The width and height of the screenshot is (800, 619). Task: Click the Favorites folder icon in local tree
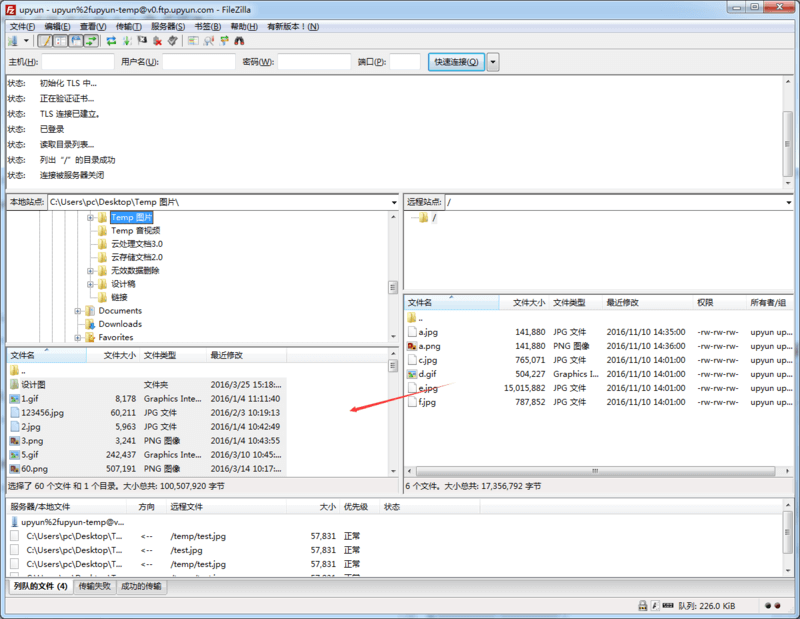pos(90,337)
